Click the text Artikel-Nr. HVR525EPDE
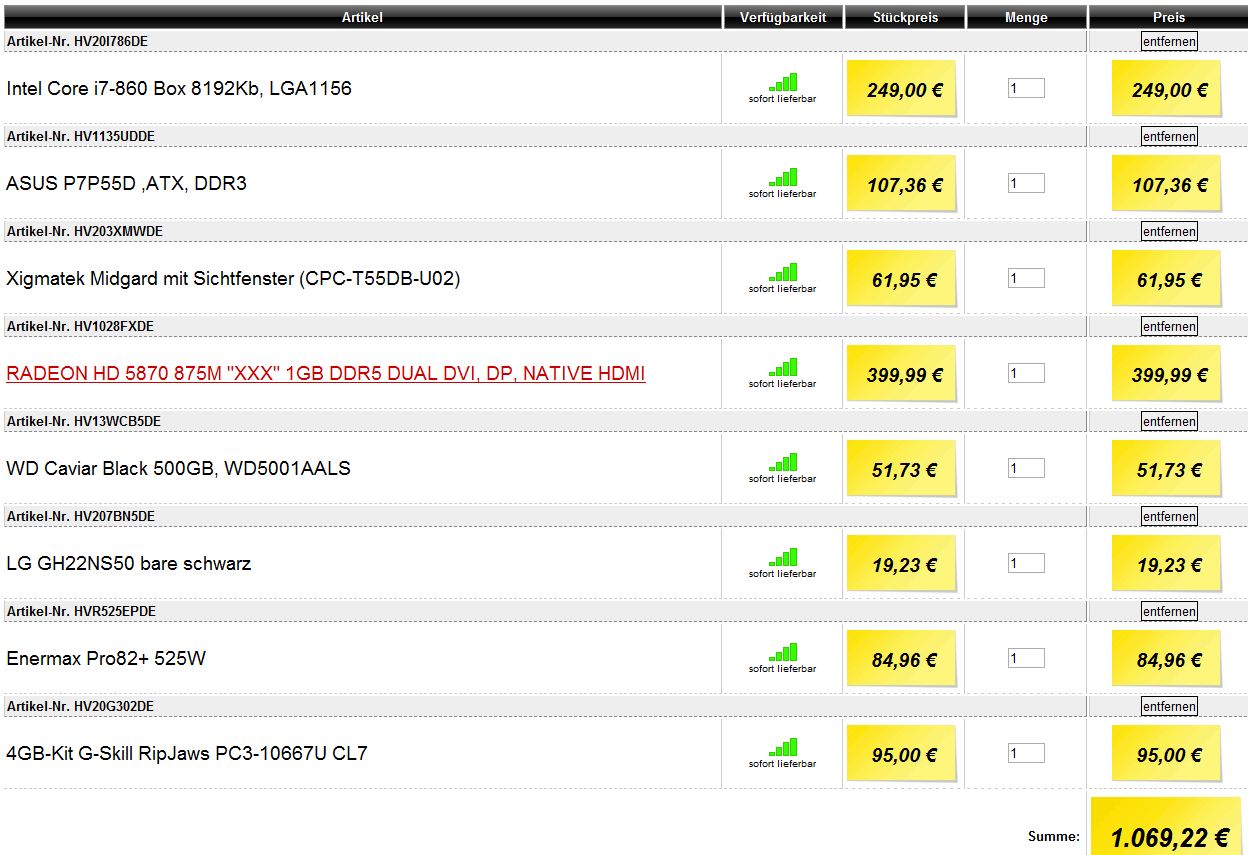 click(x=82, y=611)
